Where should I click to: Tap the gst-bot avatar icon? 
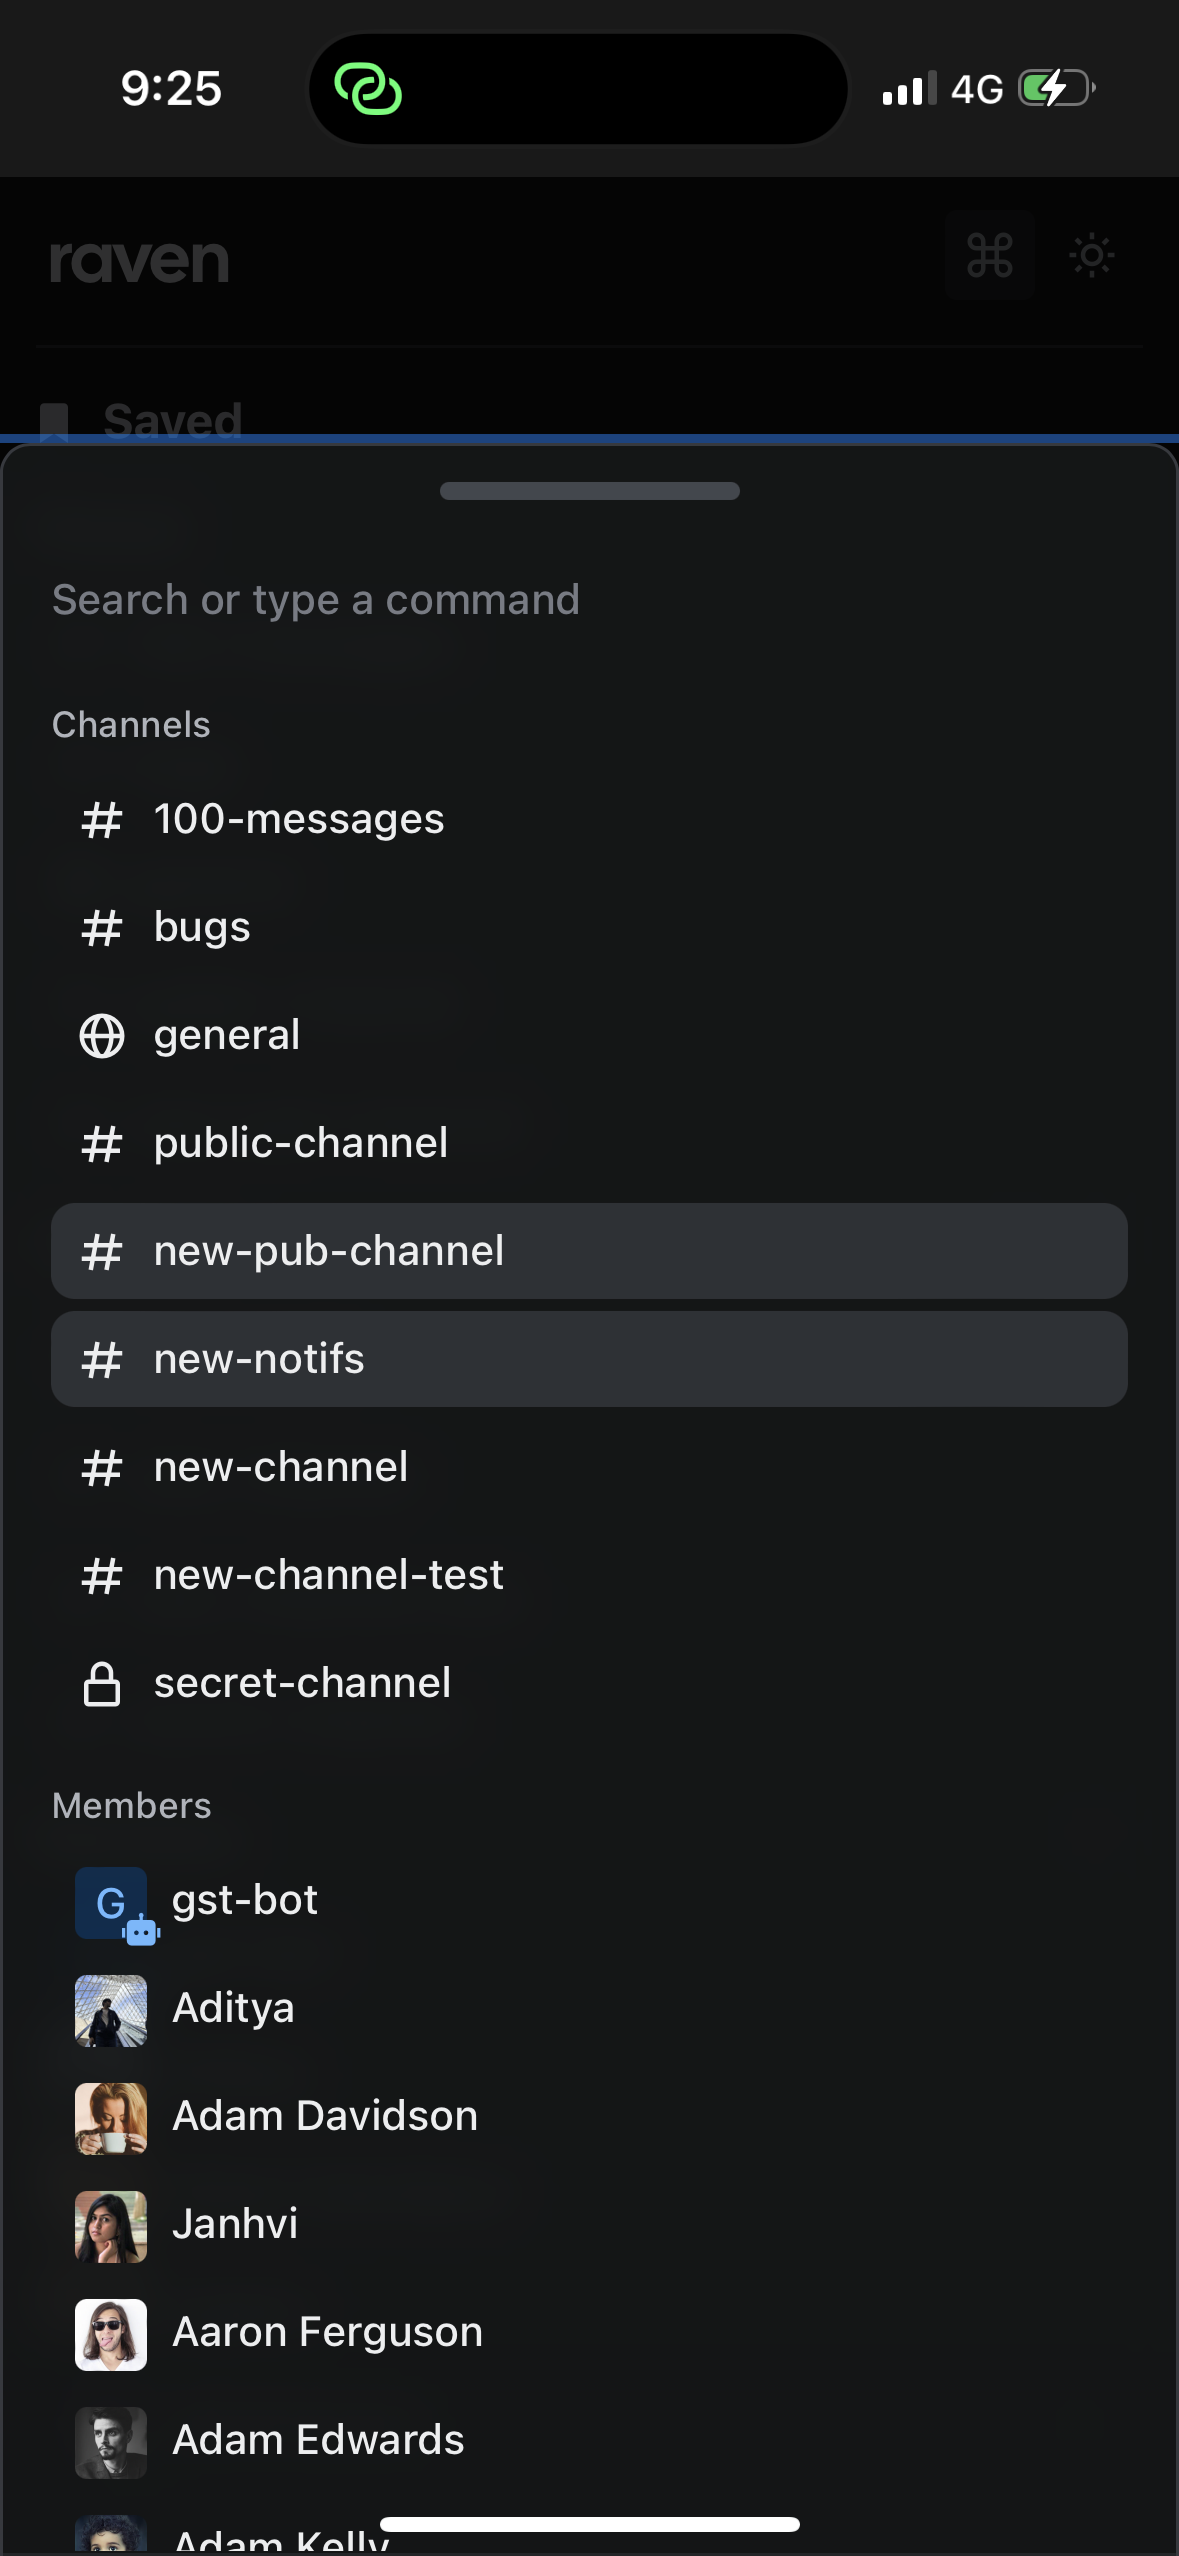[112, 1903]
